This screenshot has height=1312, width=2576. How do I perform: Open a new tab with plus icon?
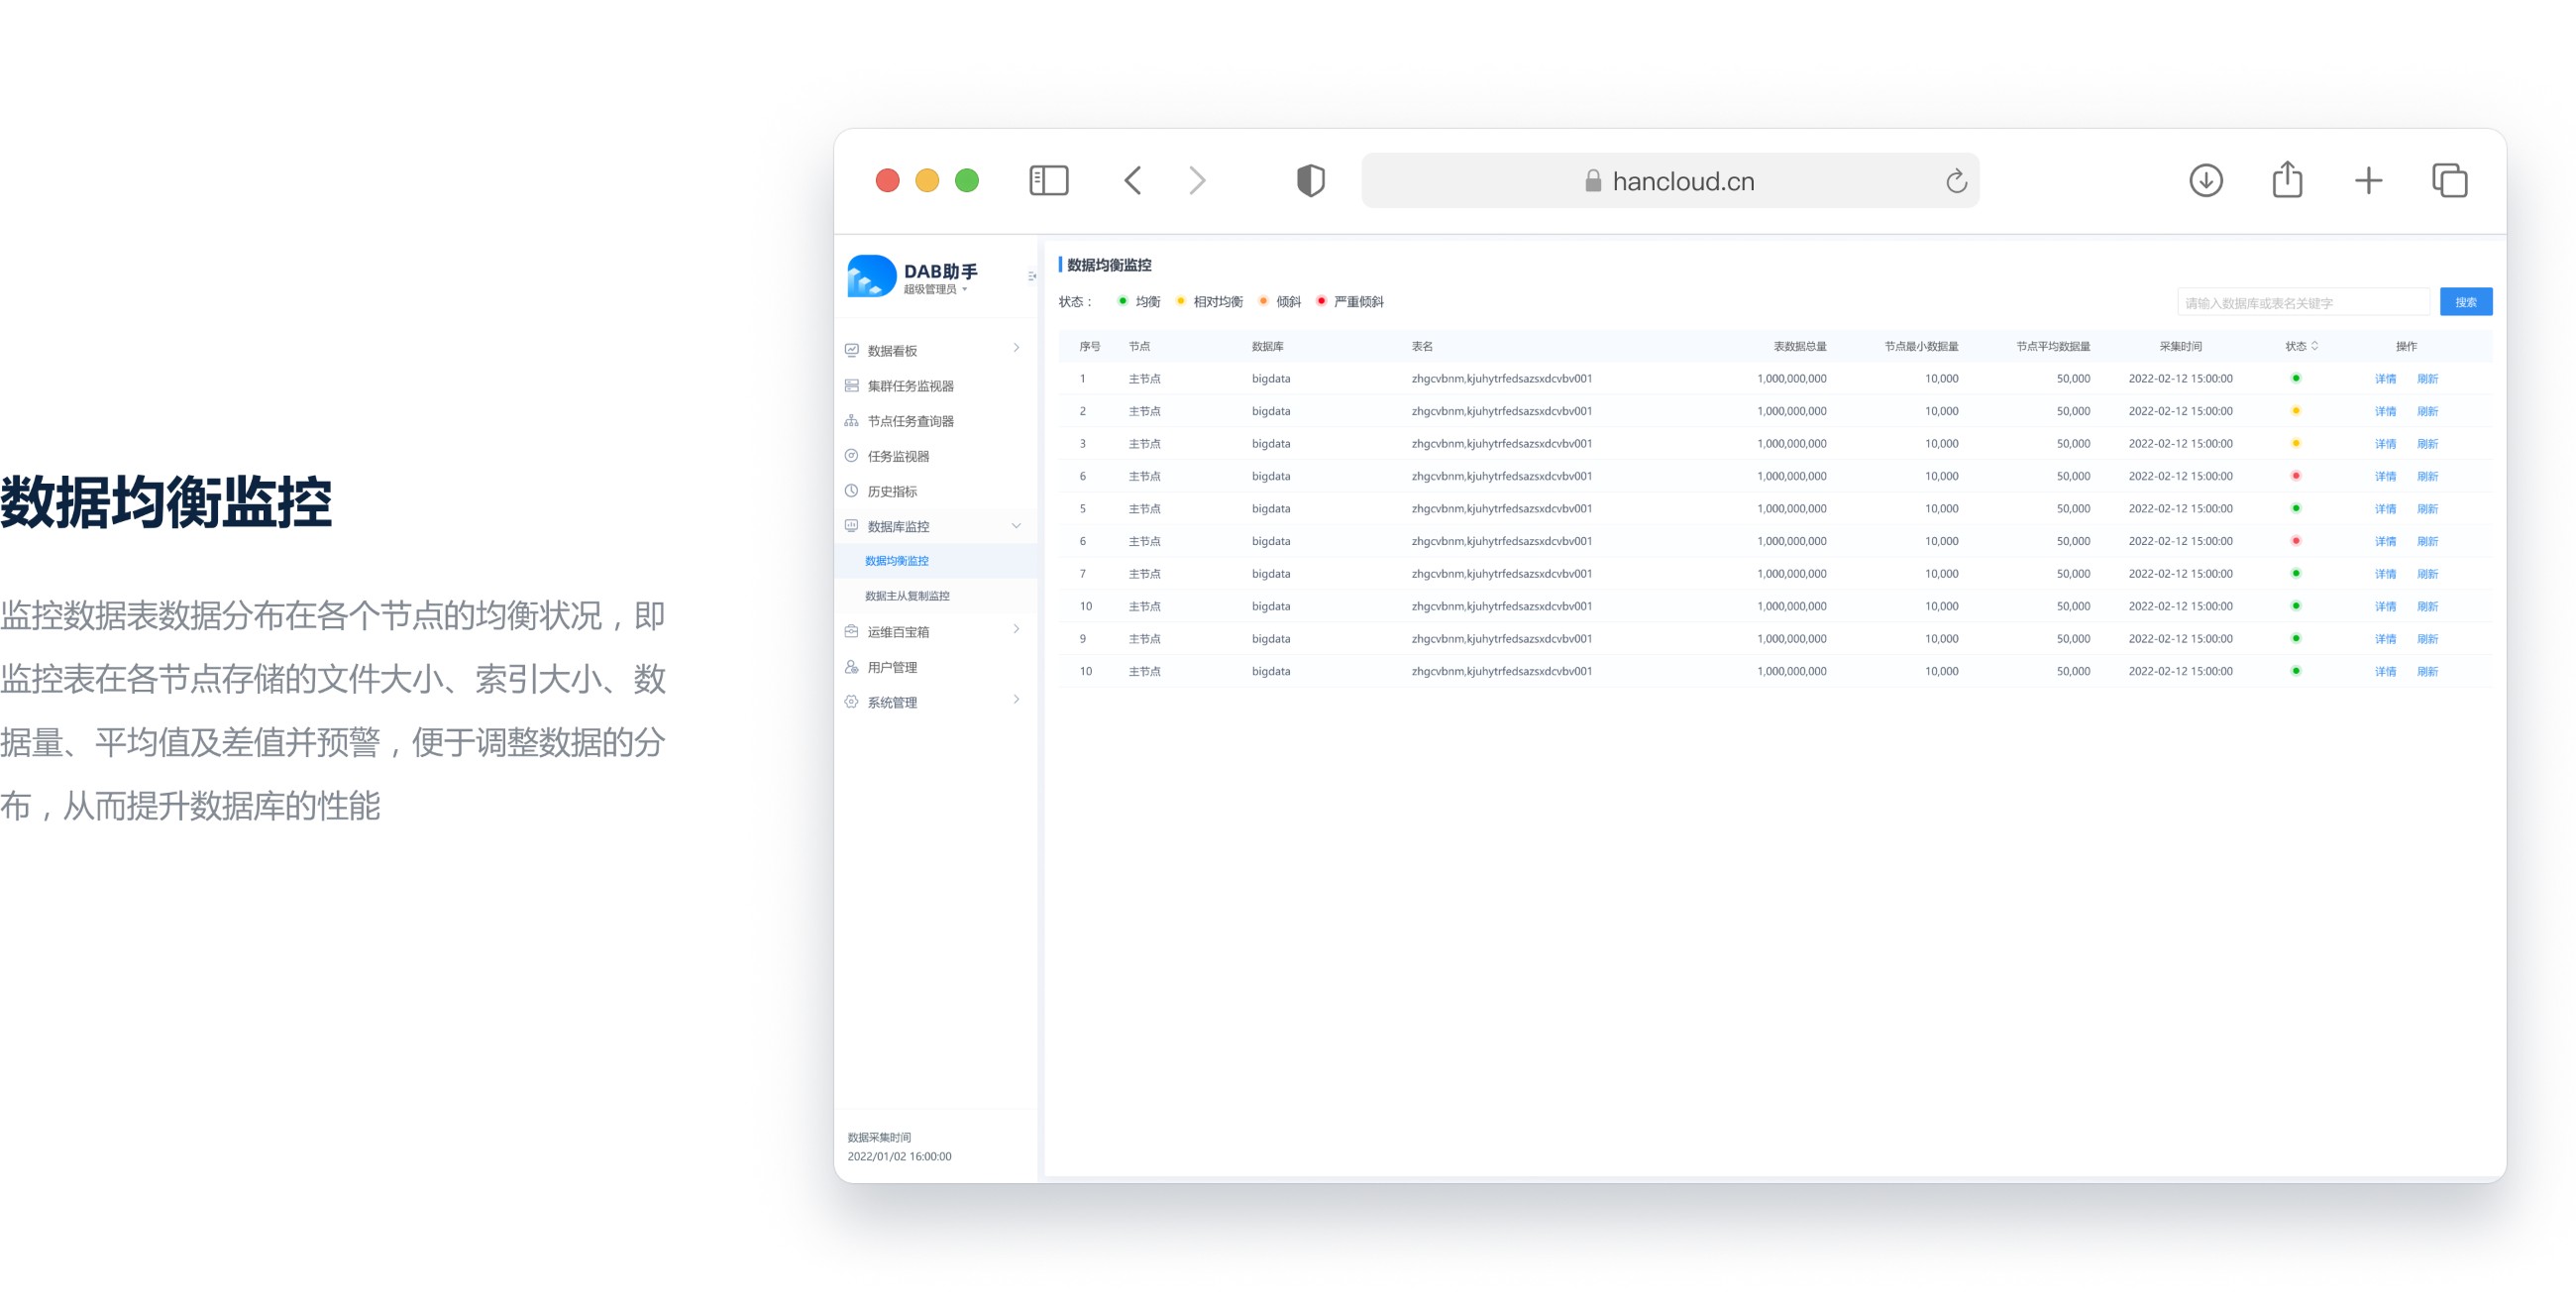[x=2368, y=181]
